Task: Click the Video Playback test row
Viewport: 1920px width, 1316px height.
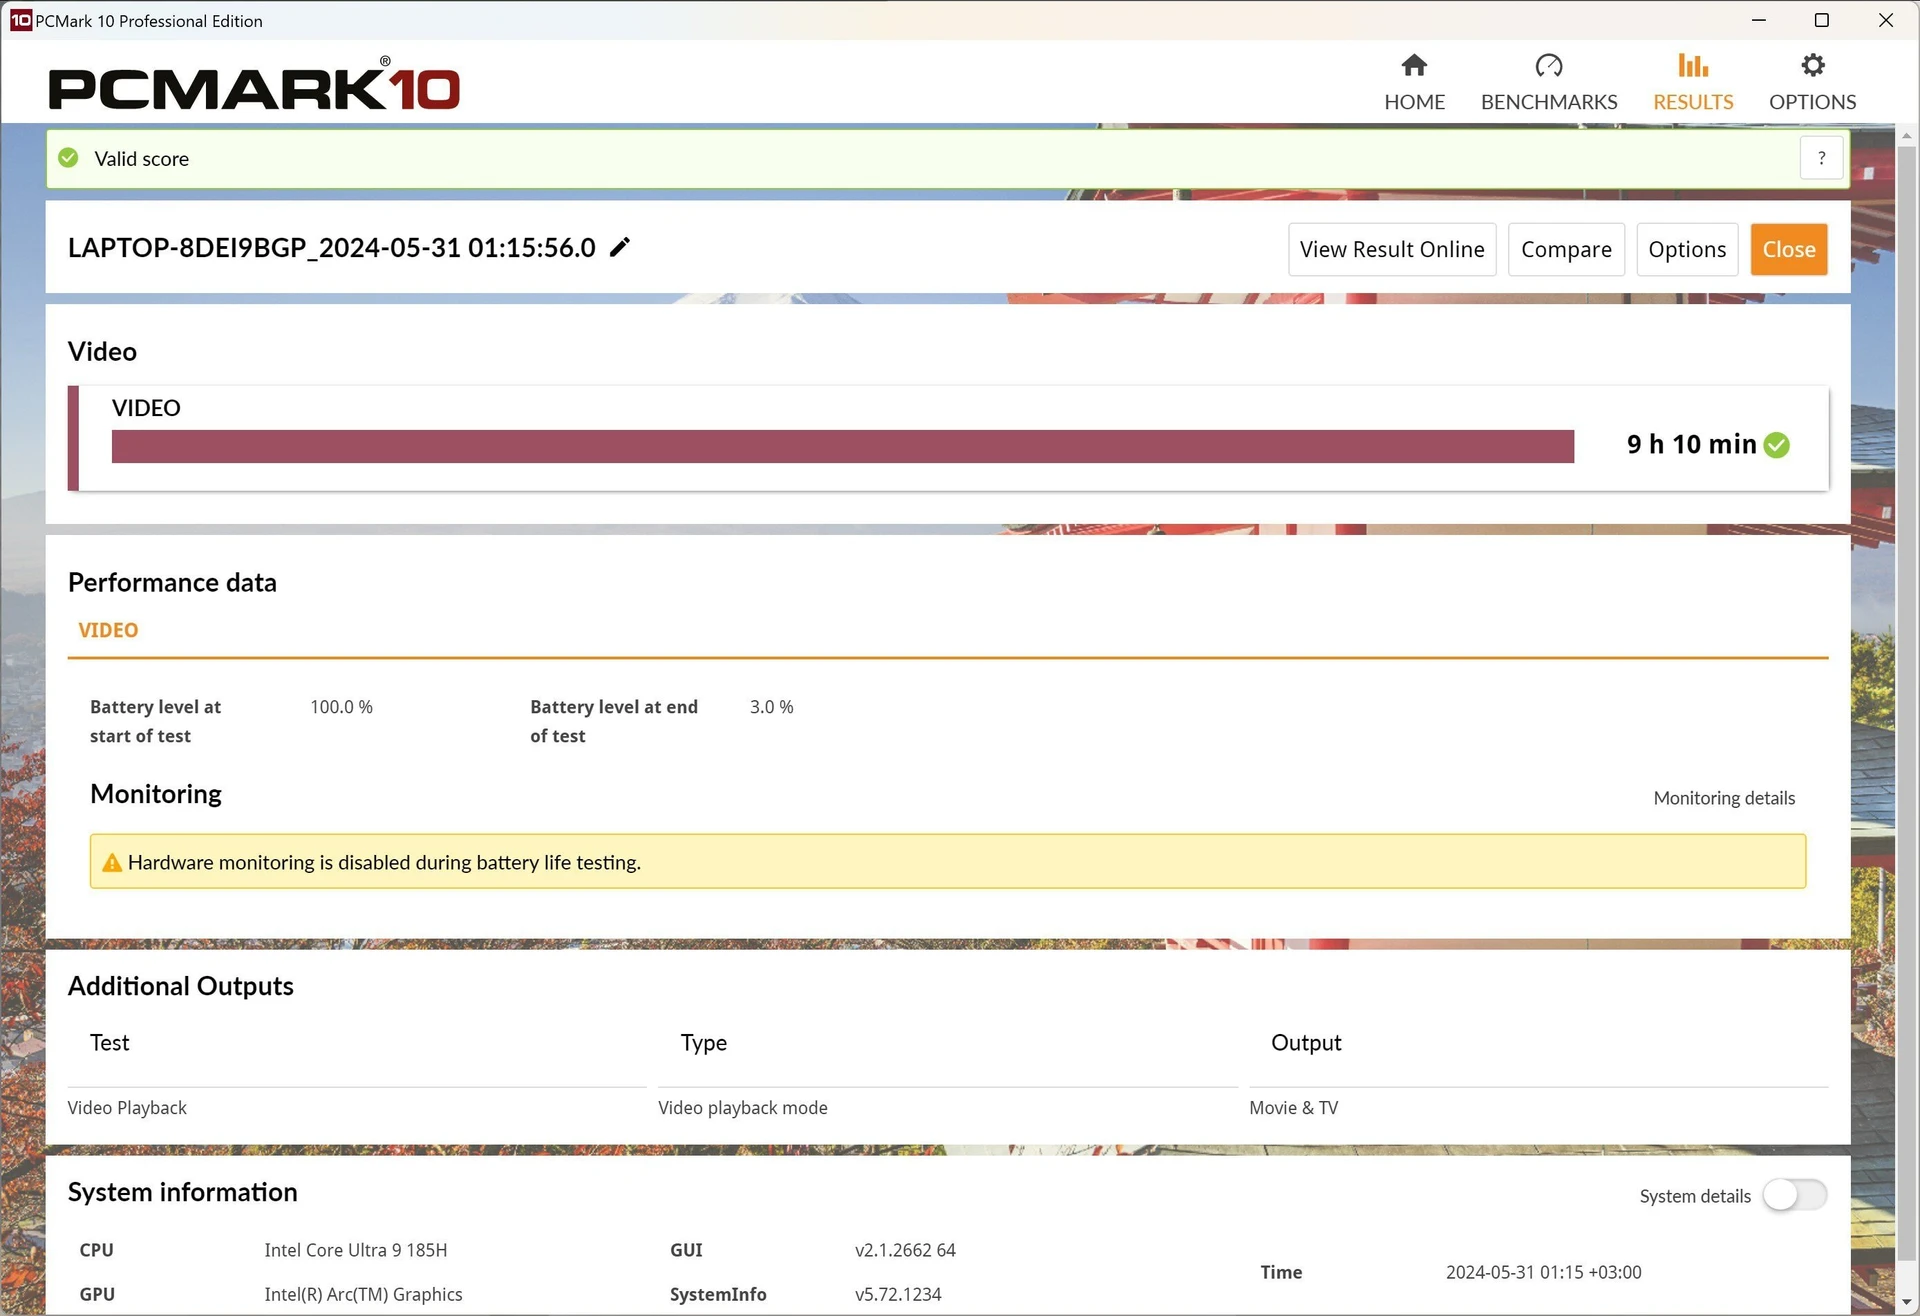Action: 127,1108
